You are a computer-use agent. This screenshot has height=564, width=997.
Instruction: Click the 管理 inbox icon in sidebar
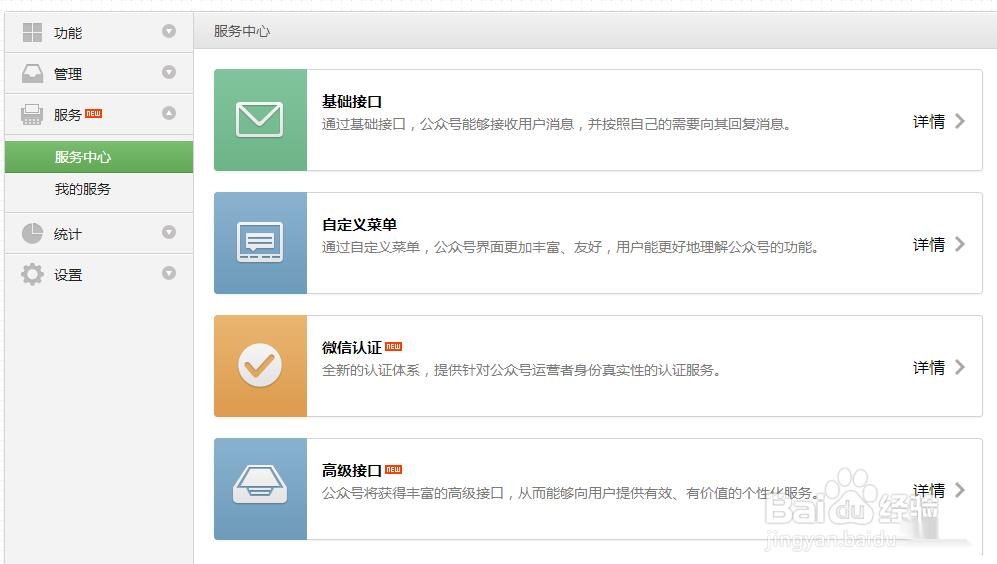[32, 74]
